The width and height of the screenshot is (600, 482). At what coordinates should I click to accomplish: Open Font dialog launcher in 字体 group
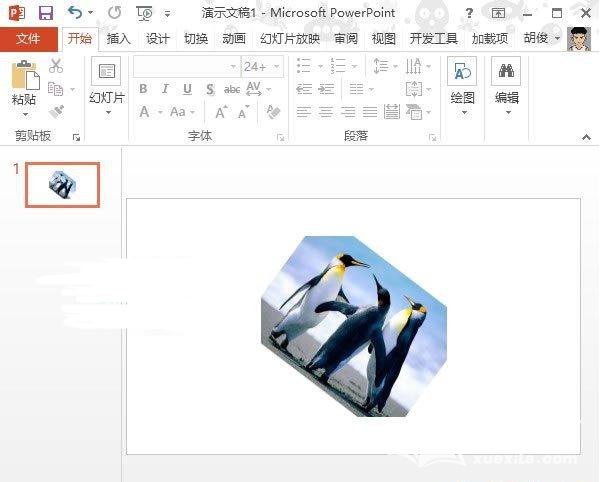click(x=281, y=136)
